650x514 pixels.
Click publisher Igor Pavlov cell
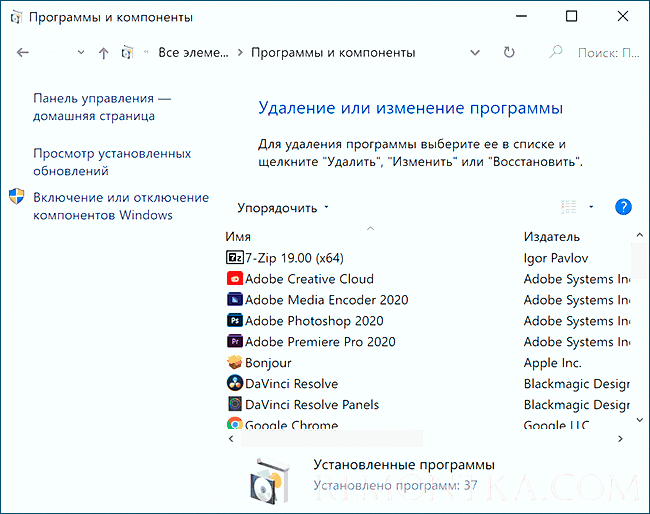555,258
